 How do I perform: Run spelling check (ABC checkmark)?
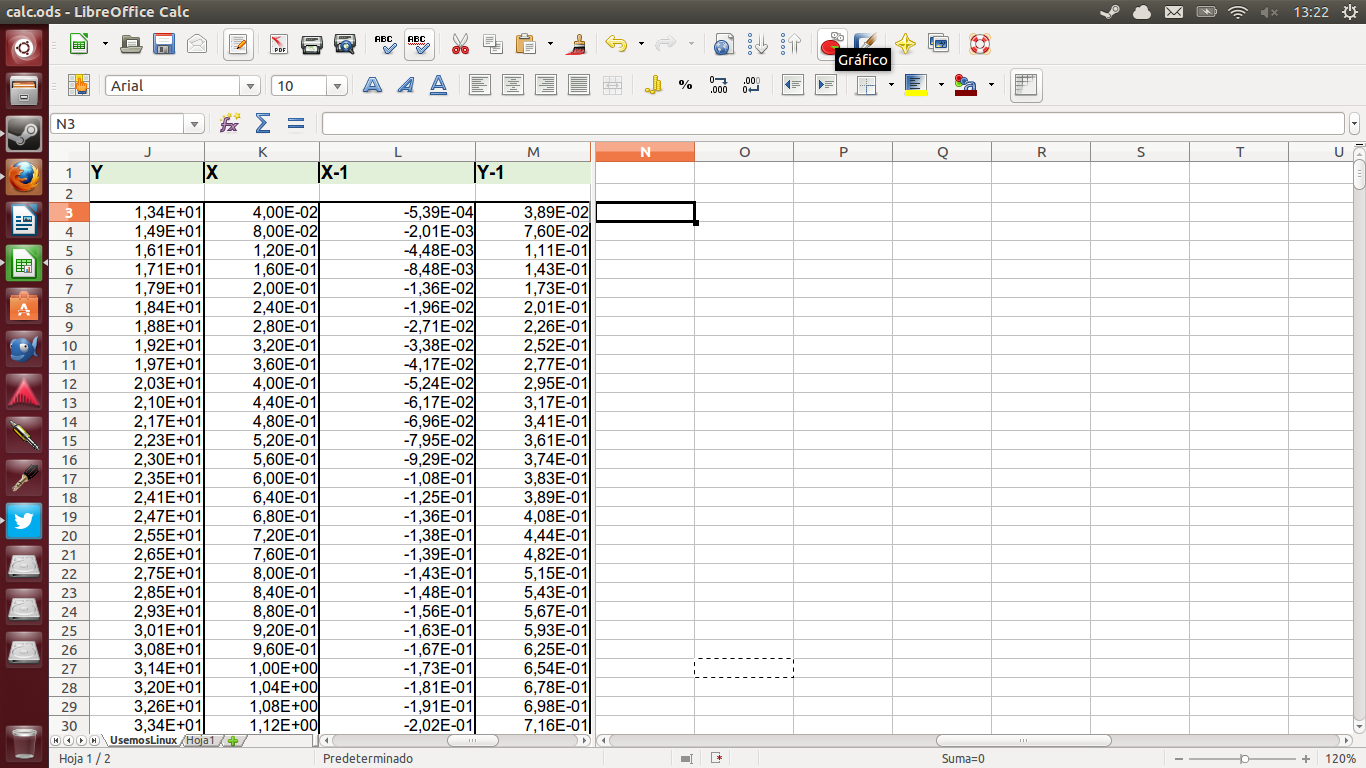tap(385, 44)
